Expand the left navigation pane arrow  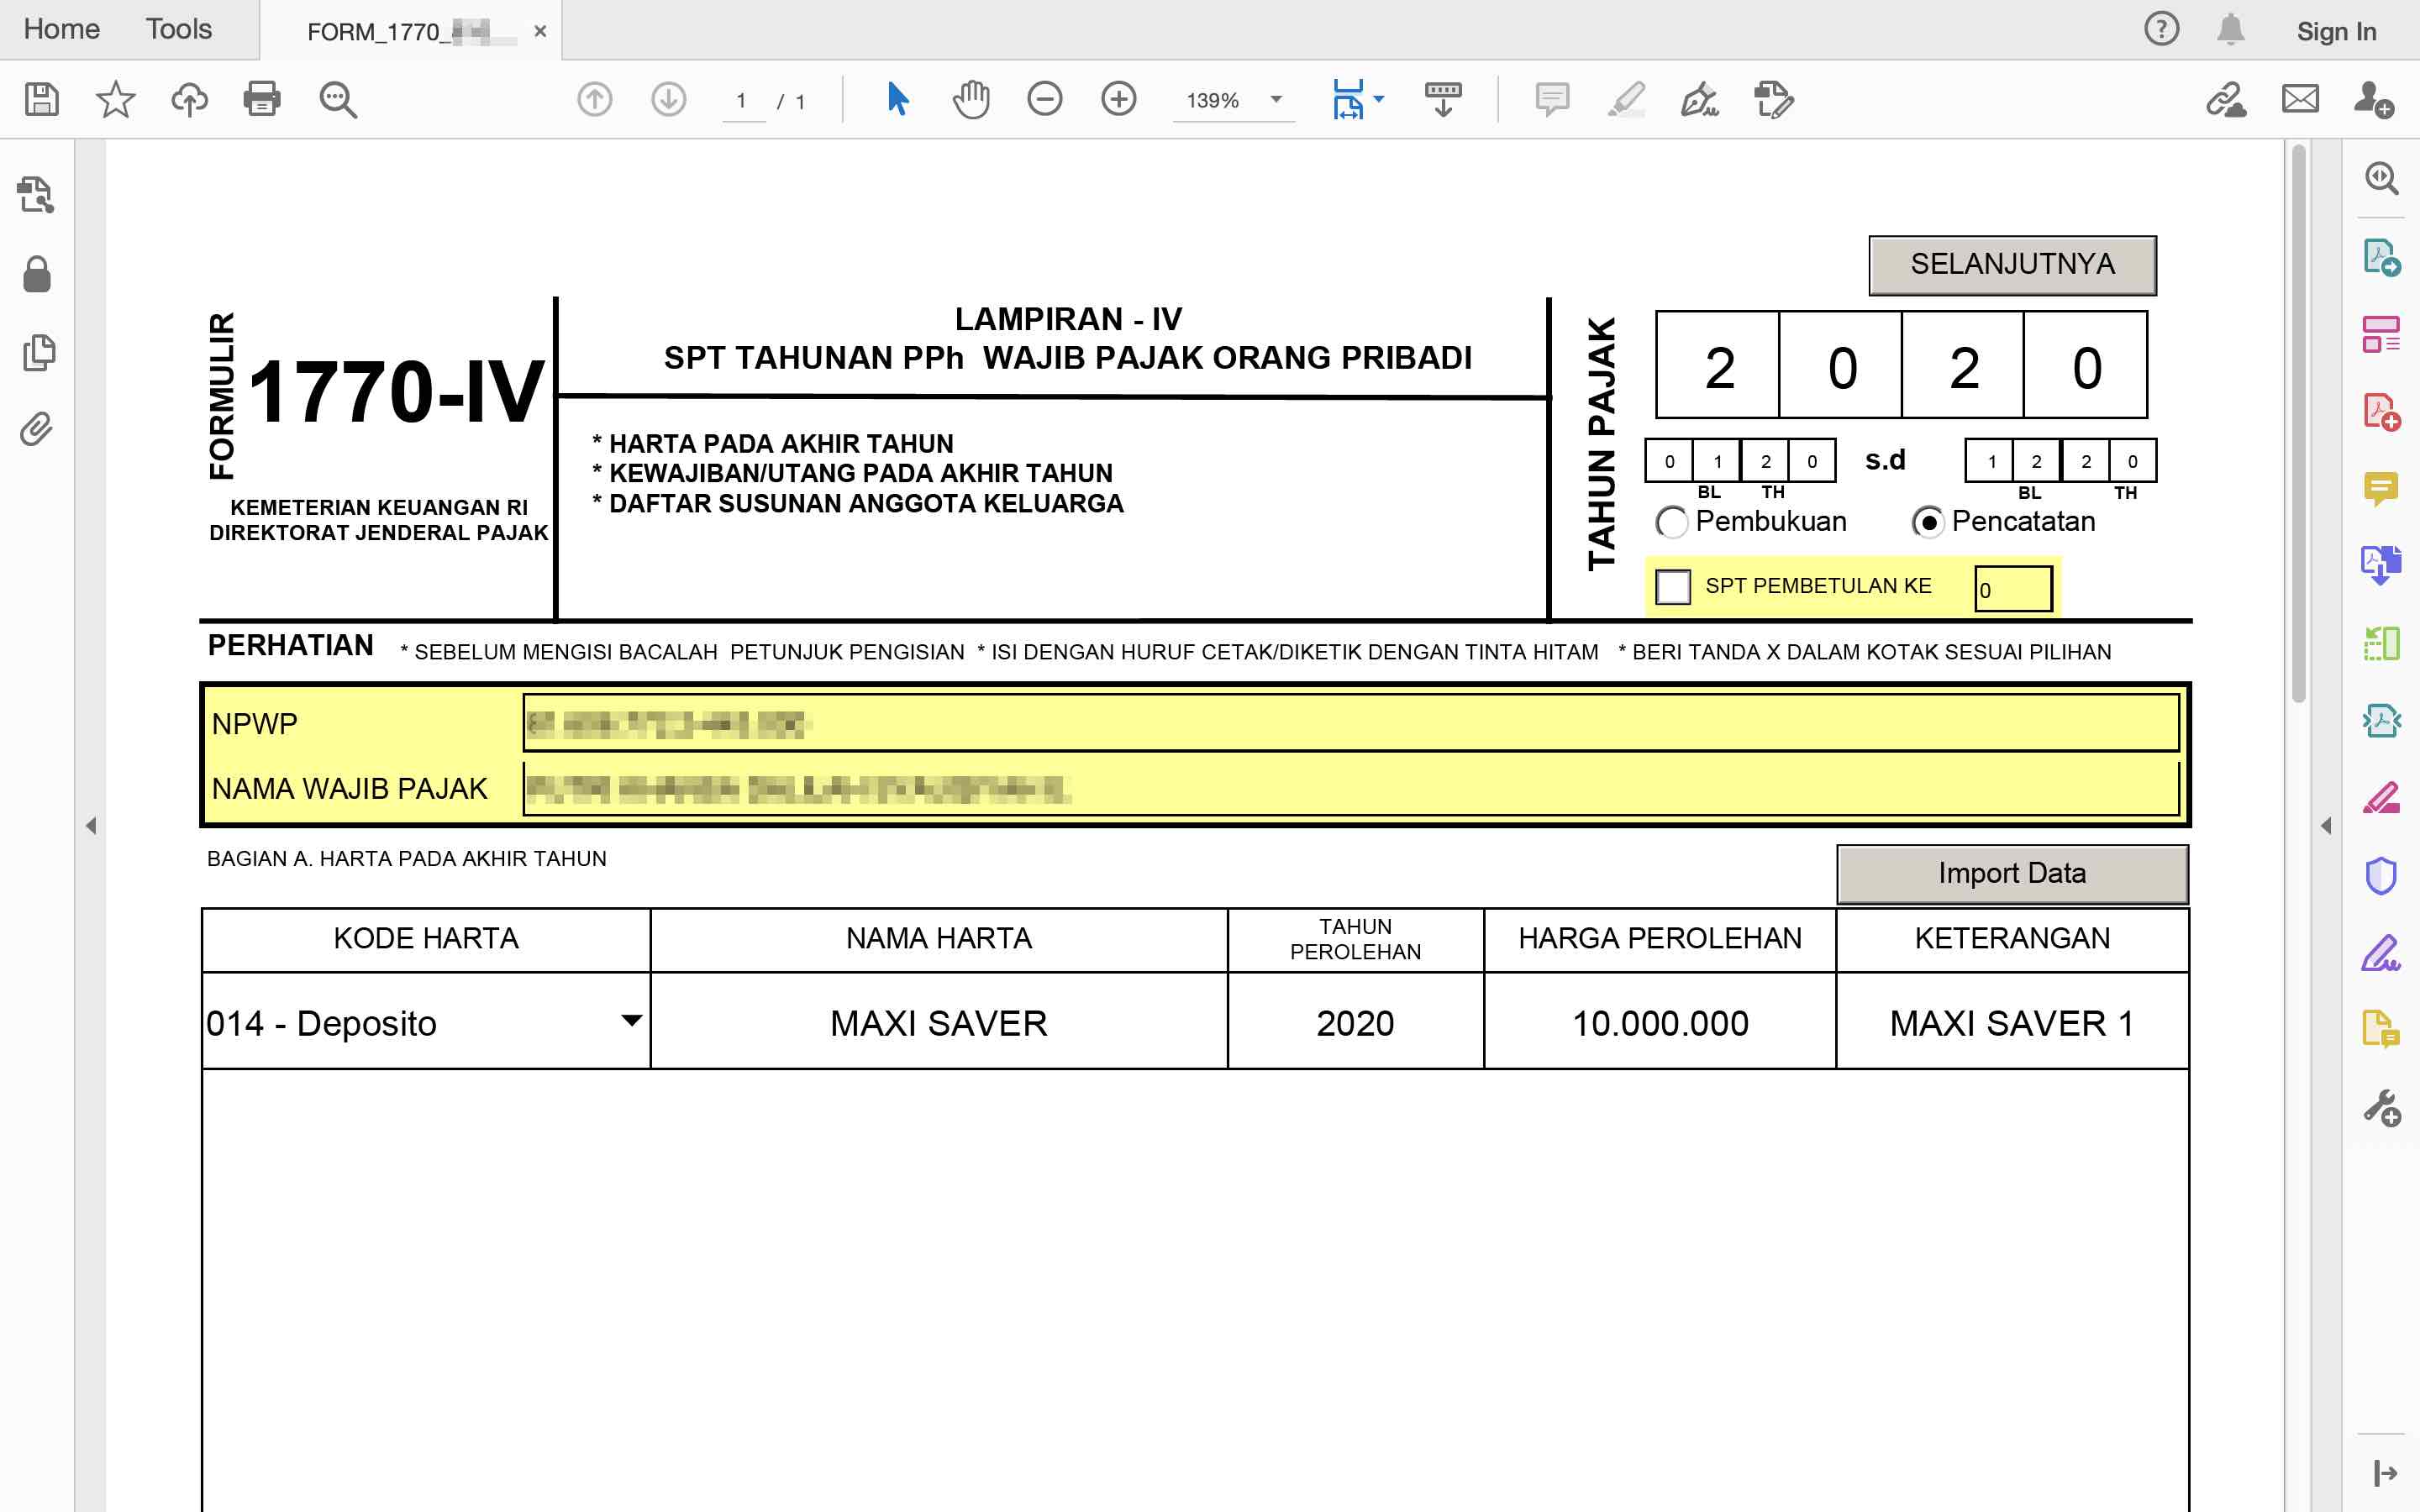click(91, 826)
